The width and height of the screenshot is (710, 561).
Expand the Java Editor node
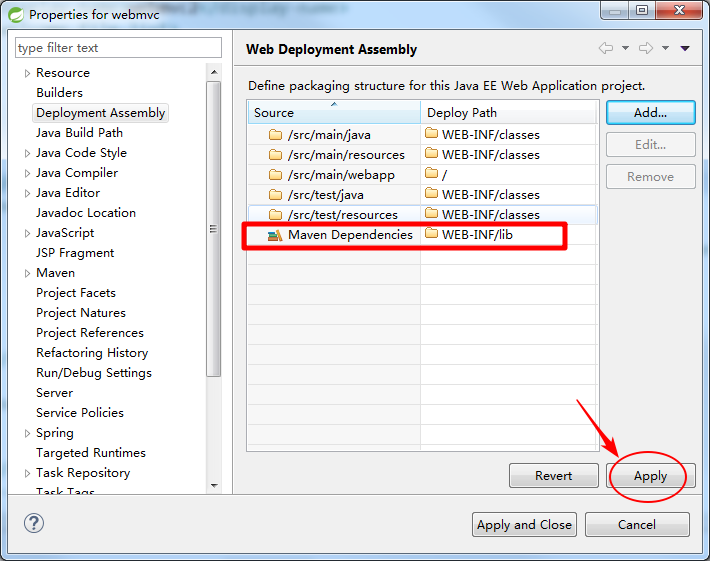tap(27, 193)
